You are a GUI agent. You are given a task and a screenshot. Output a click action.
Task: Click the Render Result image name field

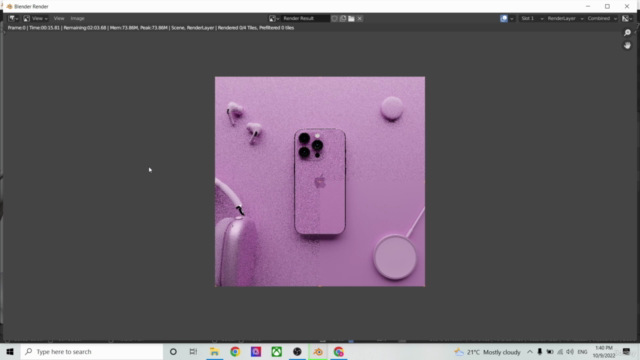(x=305, y=18)
